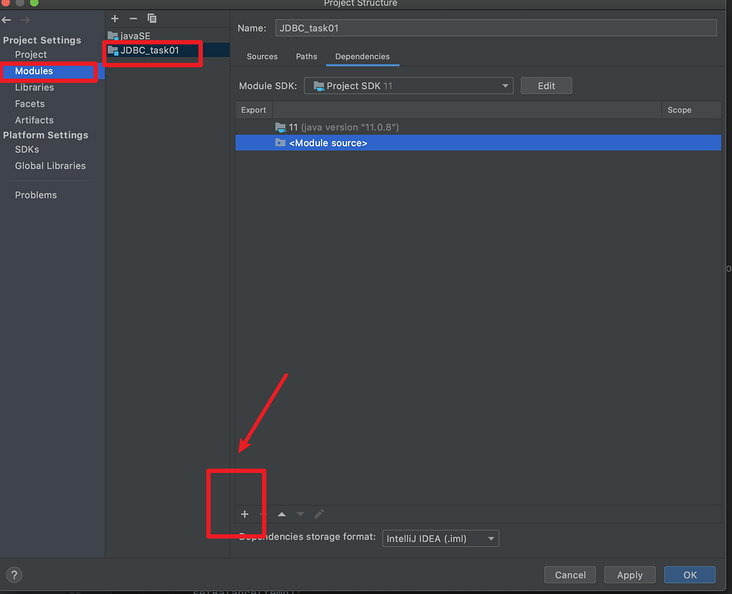Click the Cancel button
The width and height of the screenshot is (732, 594).
pyautogui.click(x=570, y=575)
